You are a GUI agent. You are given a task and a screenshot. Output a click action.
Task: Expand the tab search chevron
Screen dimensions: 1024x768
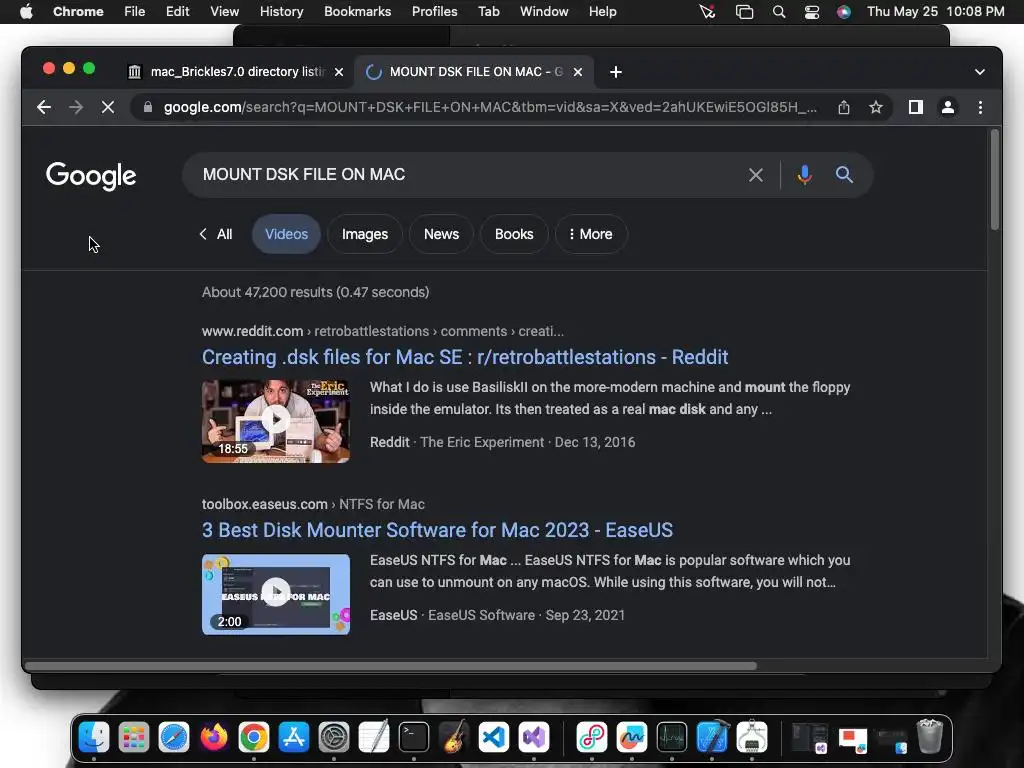pyautogui.click(x=980, y=72)
